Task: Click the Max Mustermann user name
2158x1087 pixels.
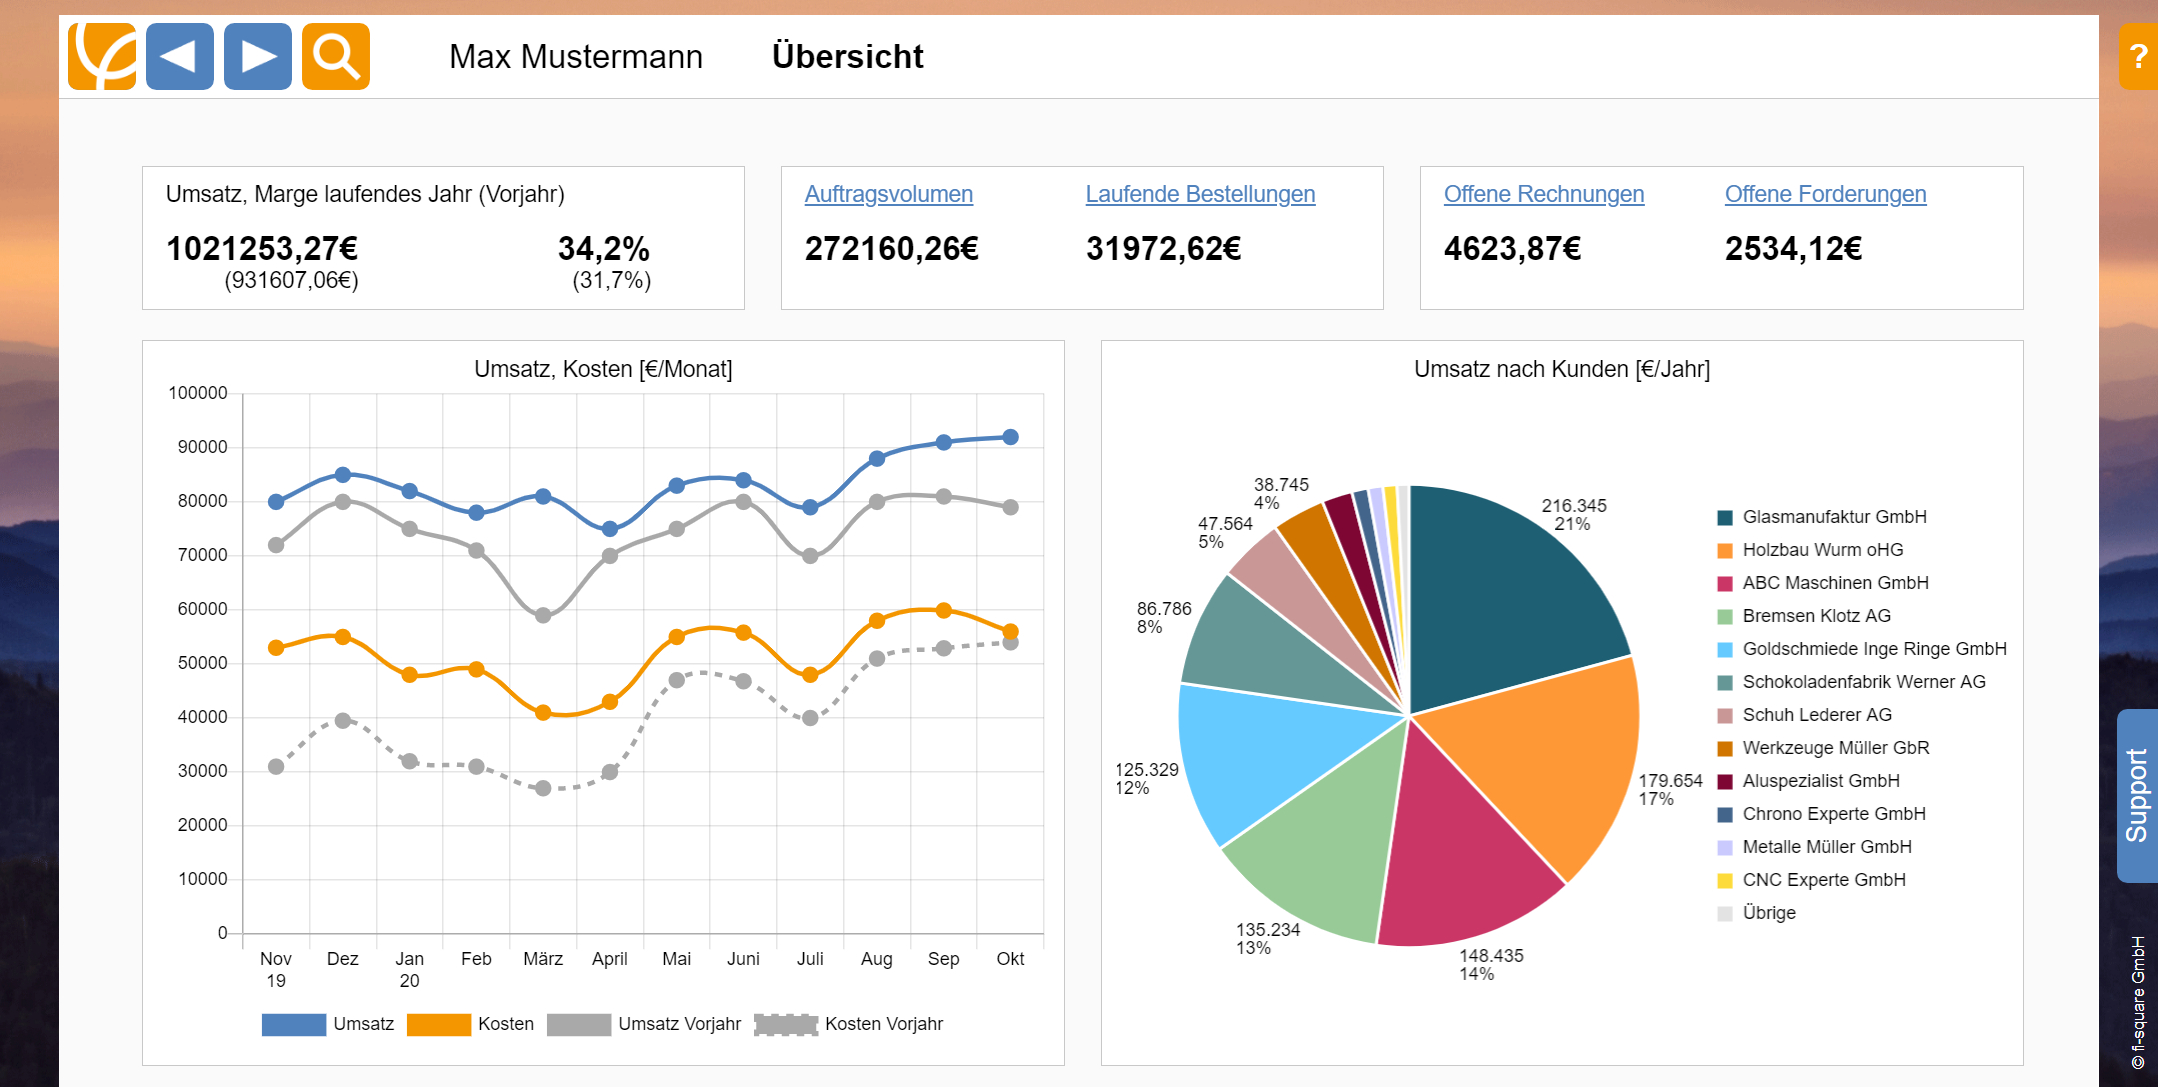Action: tap(575, 57)
